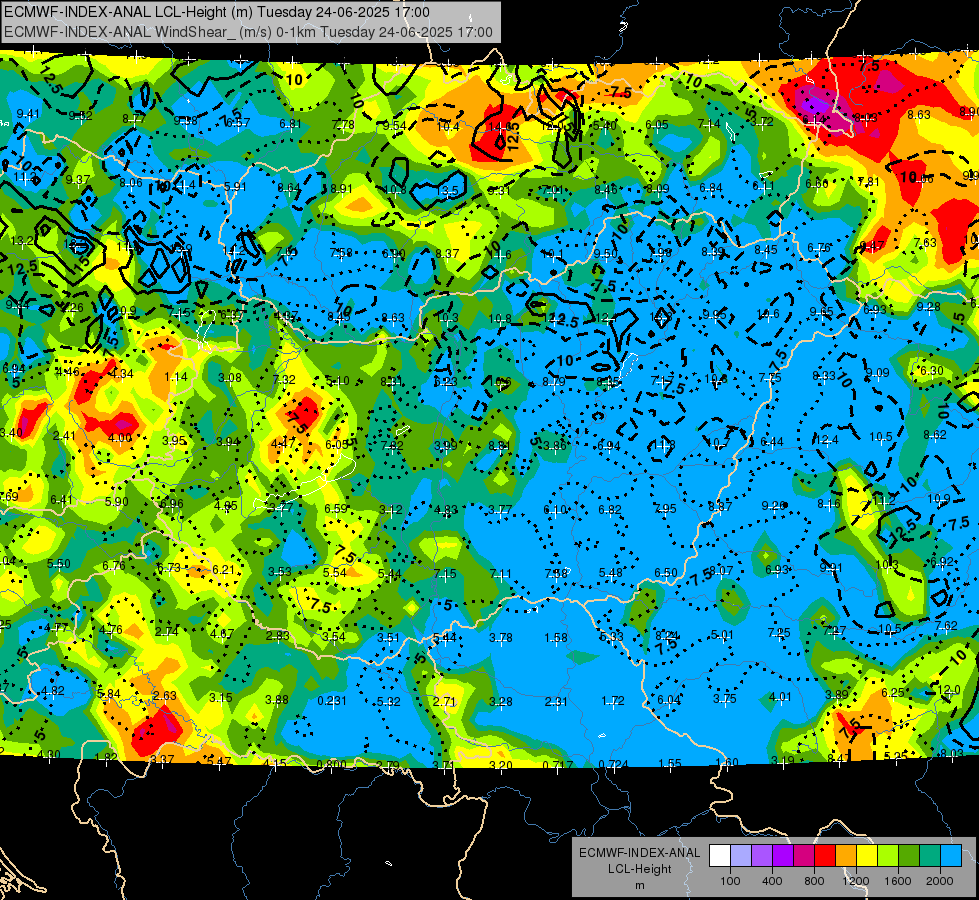Click the legend tick label '1200'
Screen dimensions: 979x900
pos(856,881)
